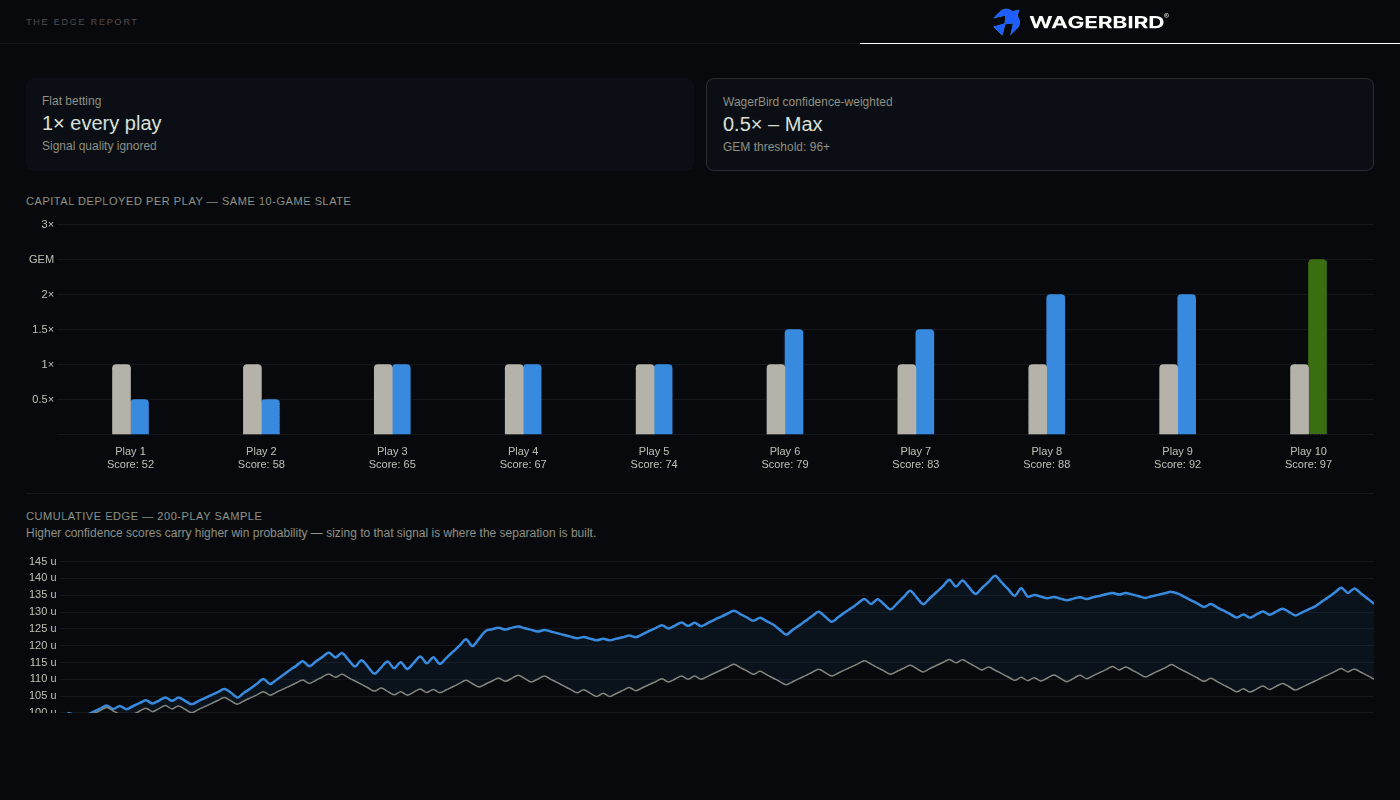Select the WagerBird confidence-weighted card
The width and height of the screenshot is (1400, 800).
click(1040, 125)
